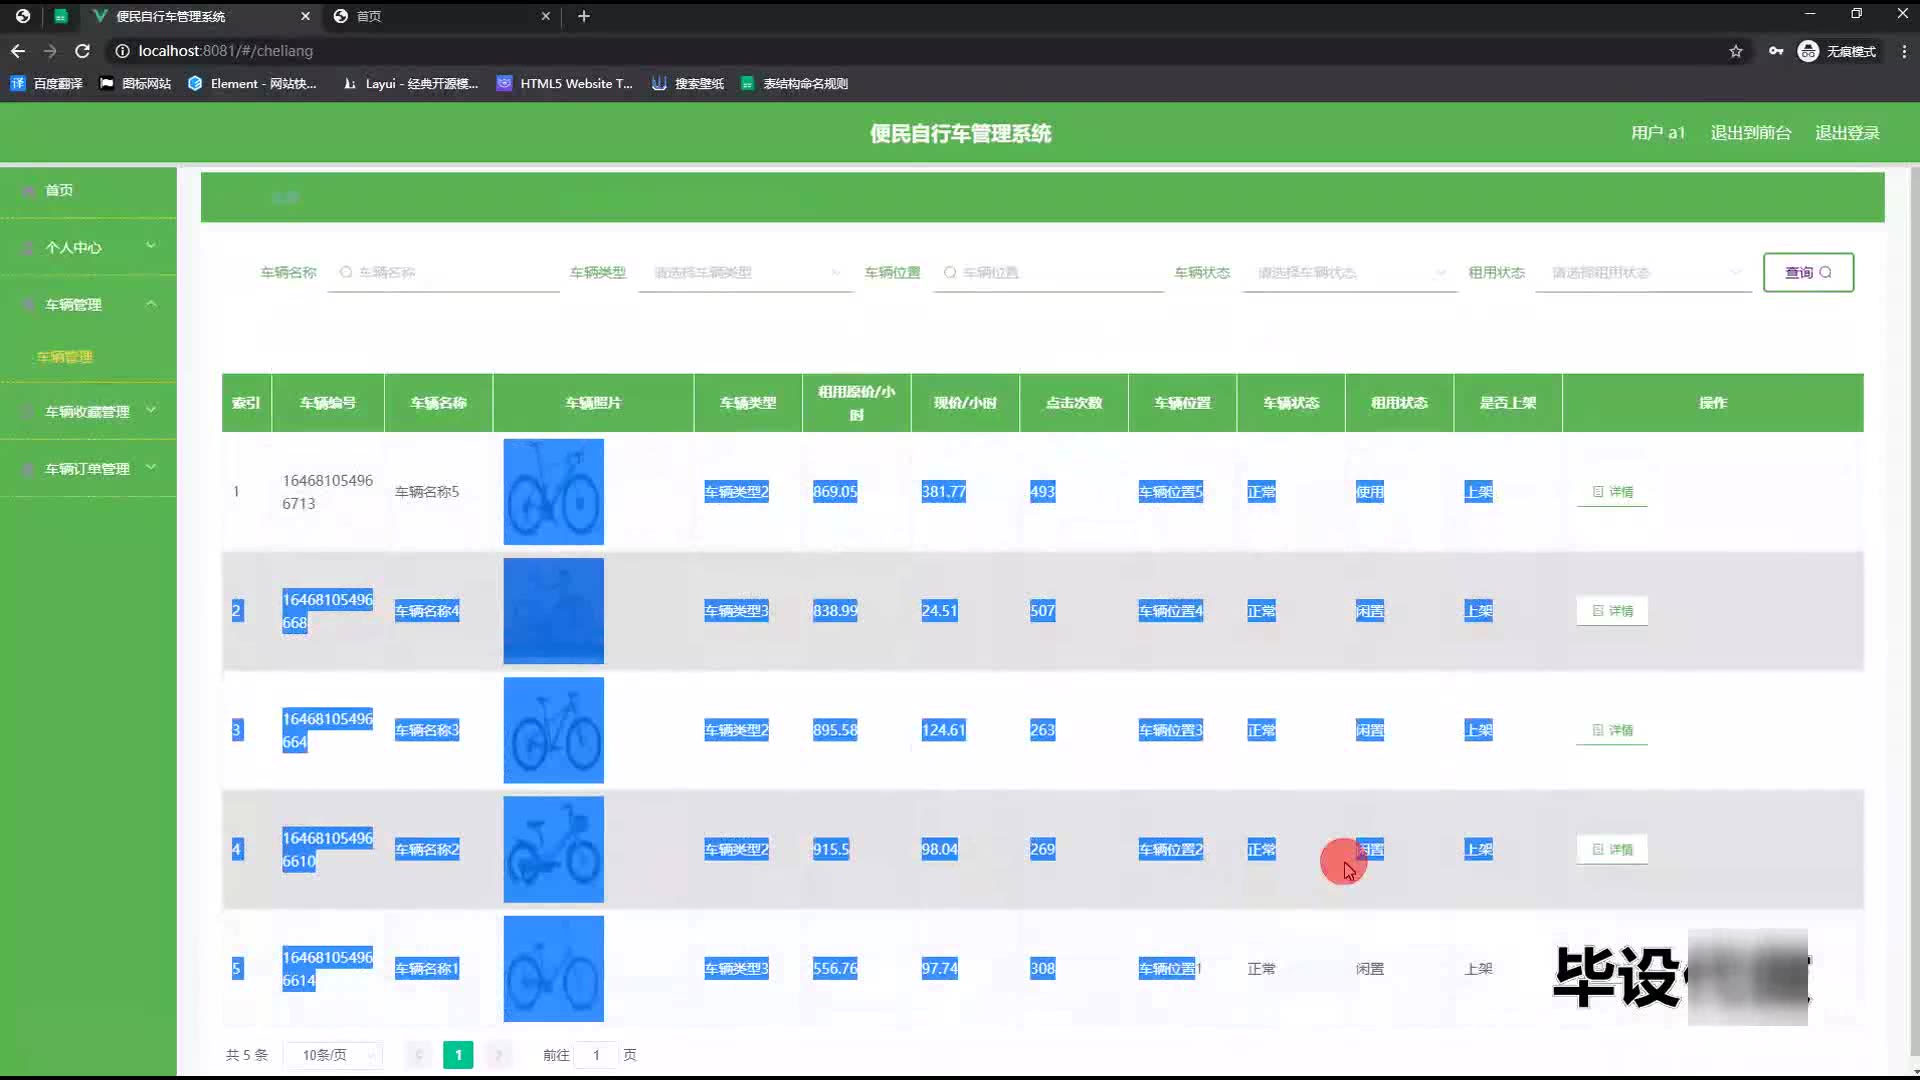Click 用户 a1 in header
1920x1080 pixels.
pos(1658,133)
